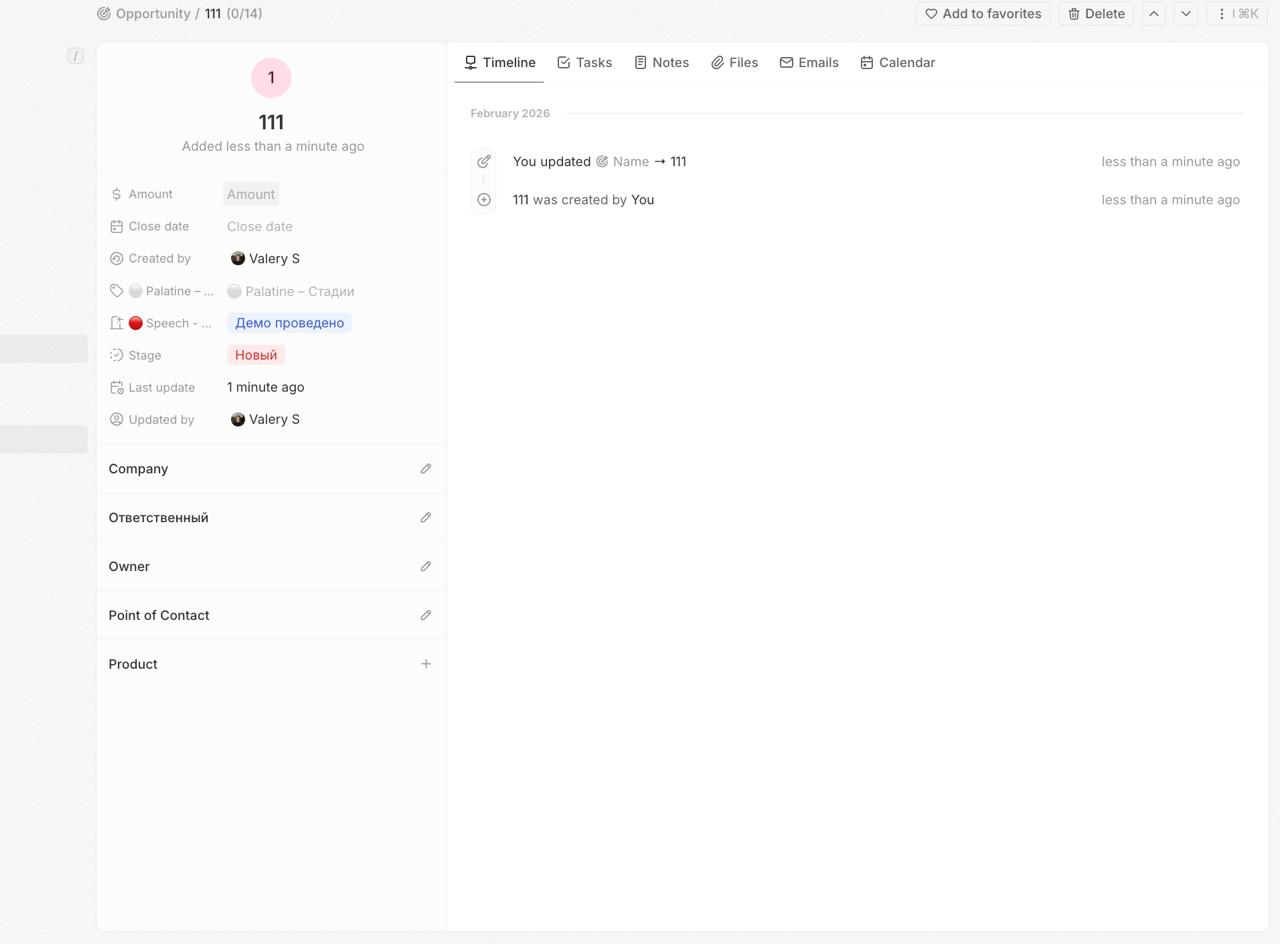The image size is (1280, 944).
Task: Delete the 111 opportunity
Action: pyautogui.click(x=1096, y=14)
